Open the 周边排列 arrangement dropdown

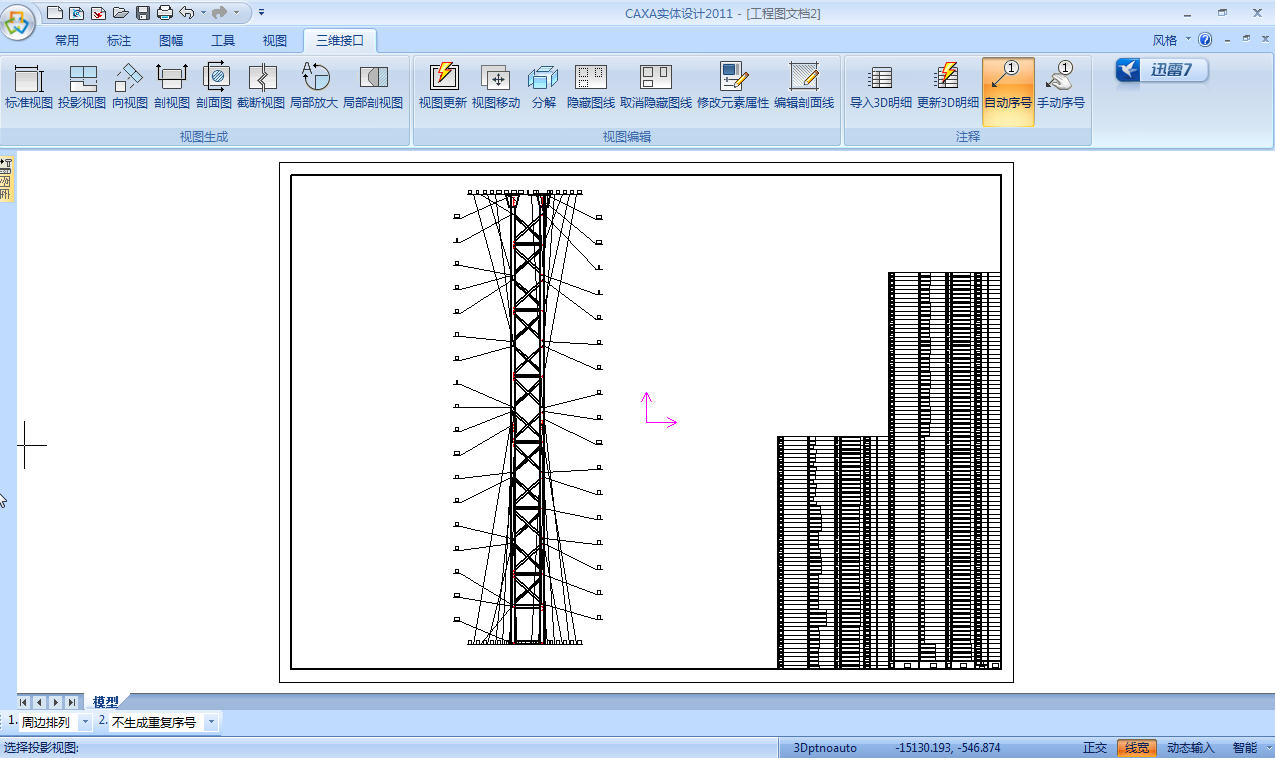[x=84, y=722]
